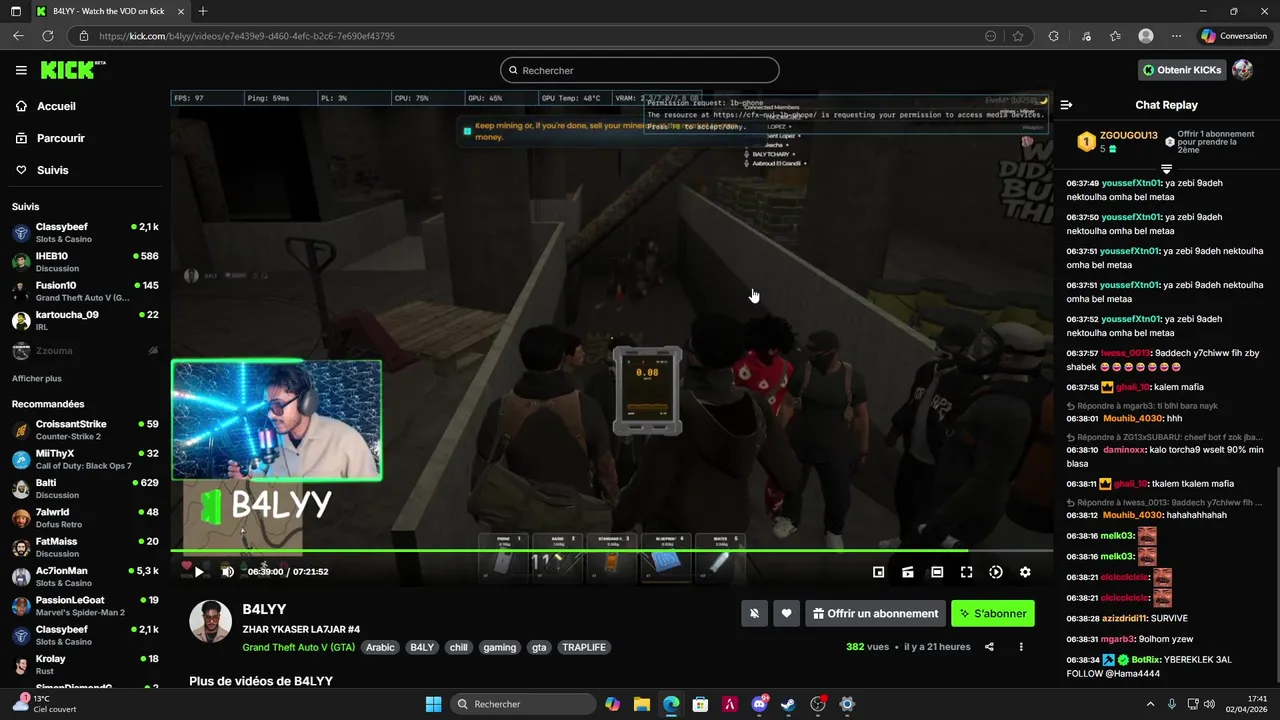Open Classybeef channel with 2,1 k viewers in Suivis
Screen dimensions: 1280x720
click(85, 232)
